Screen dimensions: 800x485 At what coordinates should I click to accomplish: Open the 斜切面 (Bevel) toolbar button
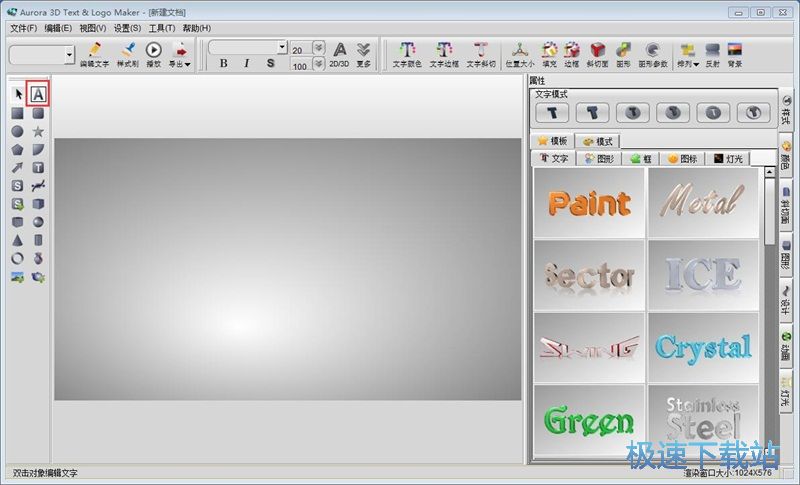(597, 55)
